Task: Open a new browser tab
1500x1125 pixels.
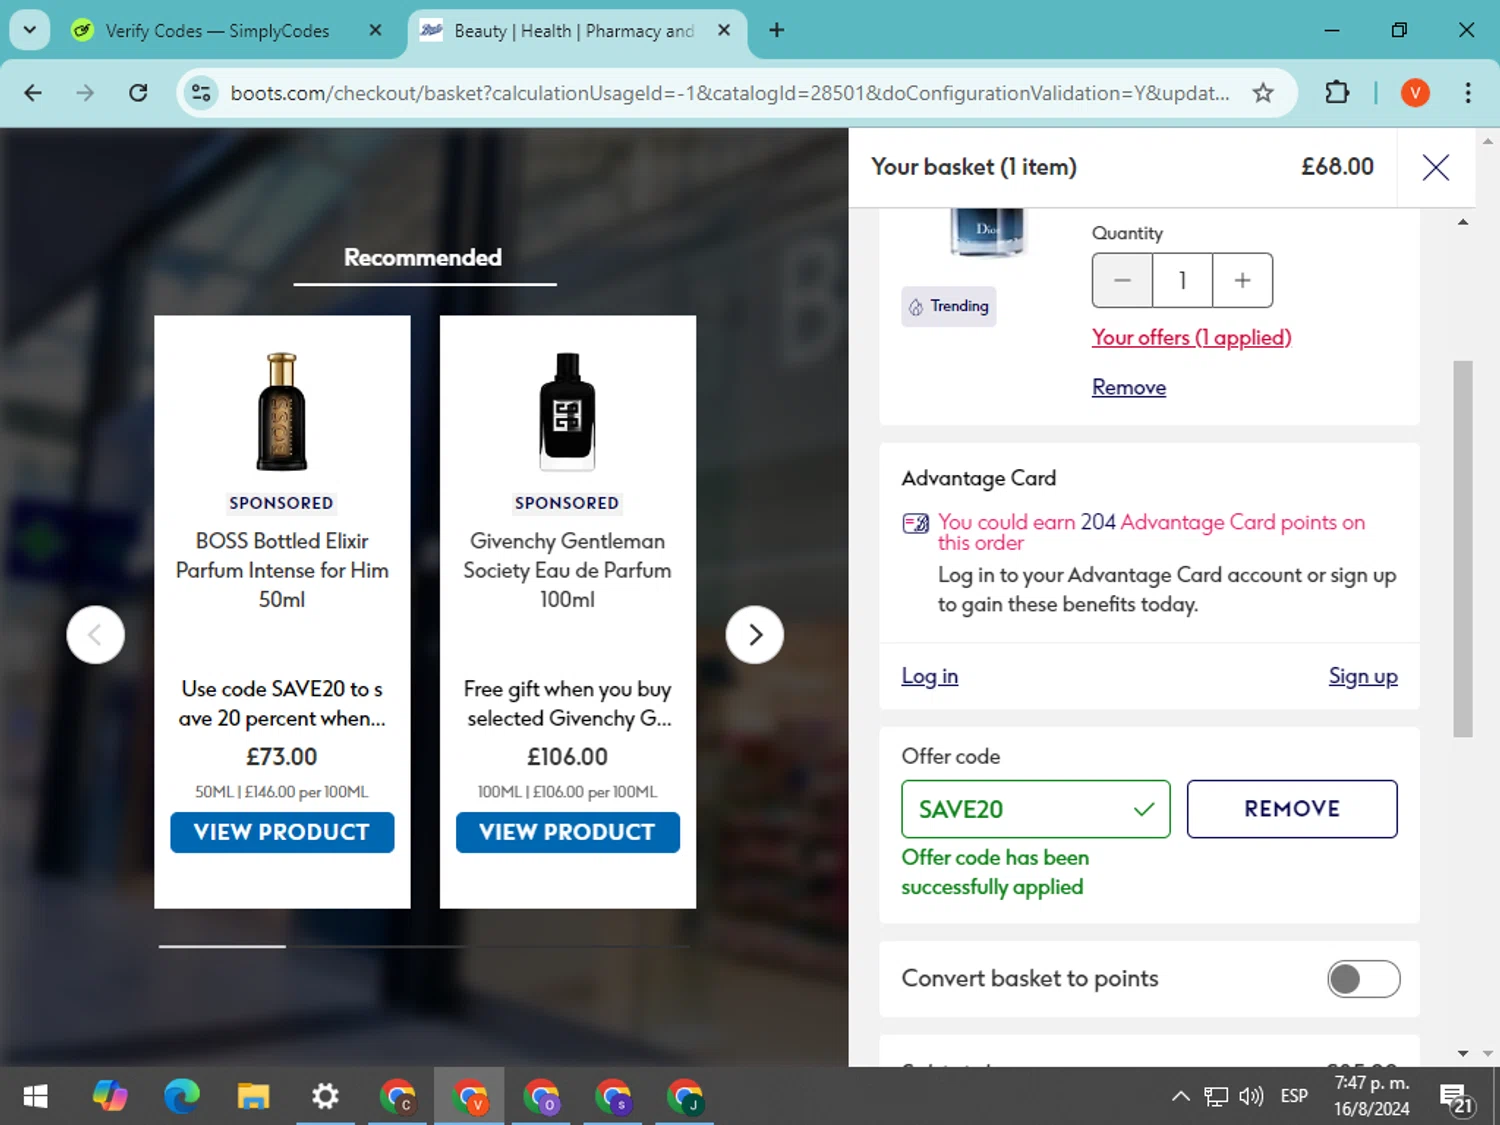Action: (776, 30)
